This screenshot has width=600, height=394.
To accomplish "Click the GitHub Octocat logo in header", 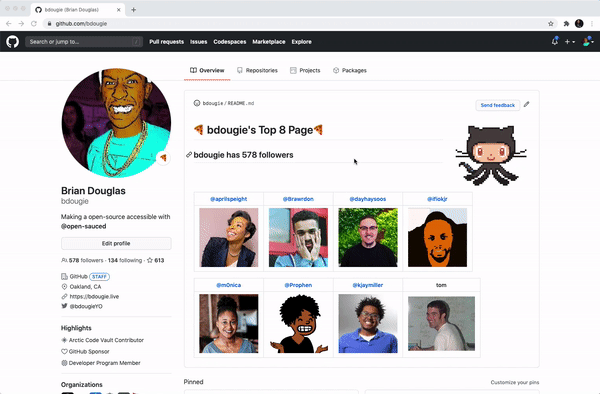I will point(12,42).
